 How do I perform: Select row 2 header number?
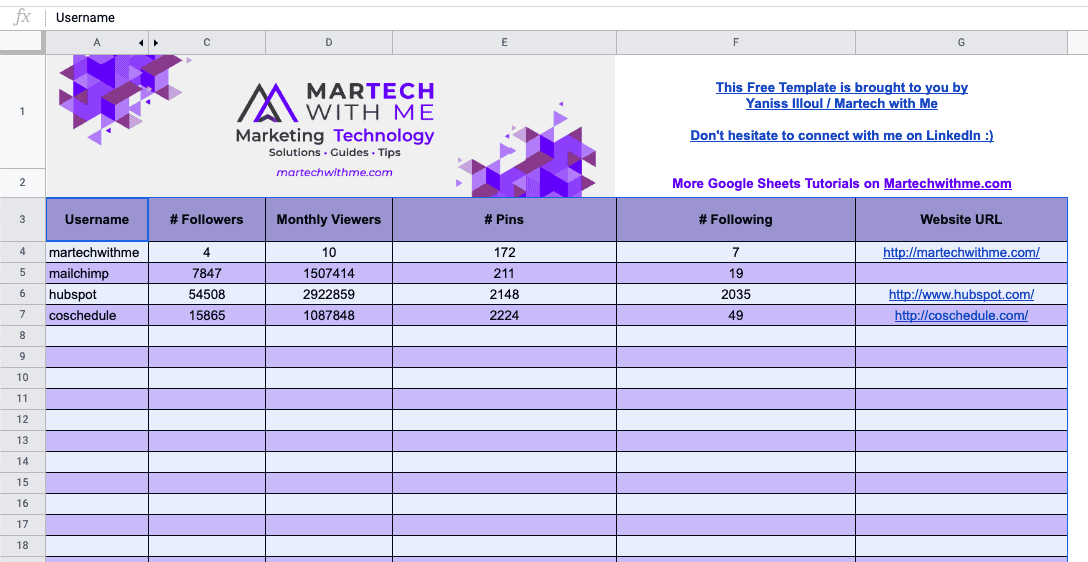point(23,183)
